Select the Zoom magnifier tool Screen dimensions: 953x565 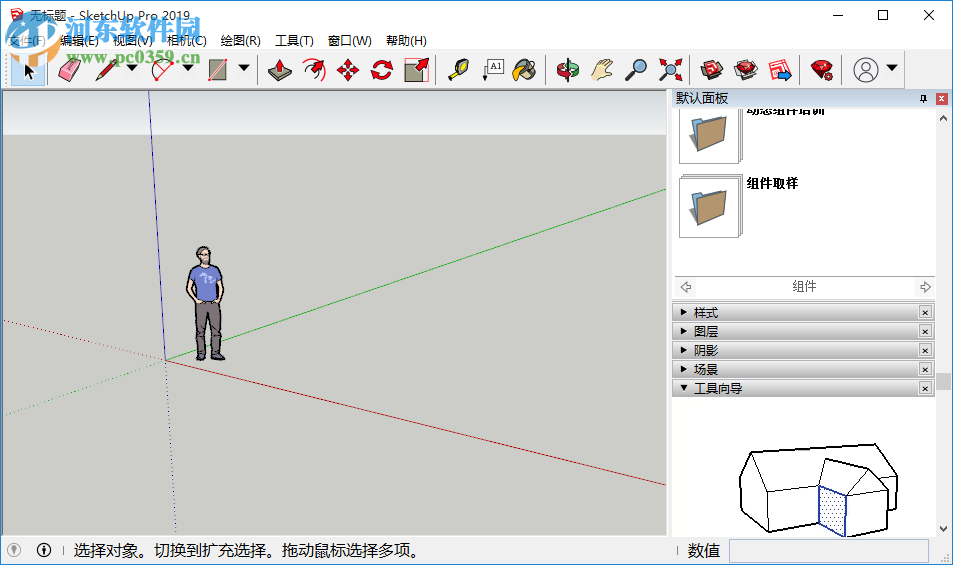(x=636, y=70)
